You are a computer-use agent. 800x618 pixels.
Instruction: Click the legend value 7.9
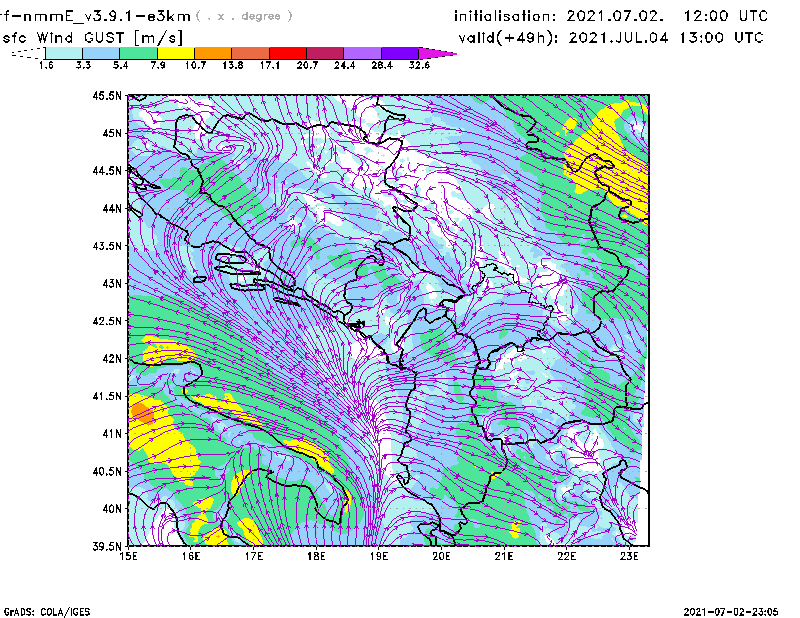[x=158, y=65]
